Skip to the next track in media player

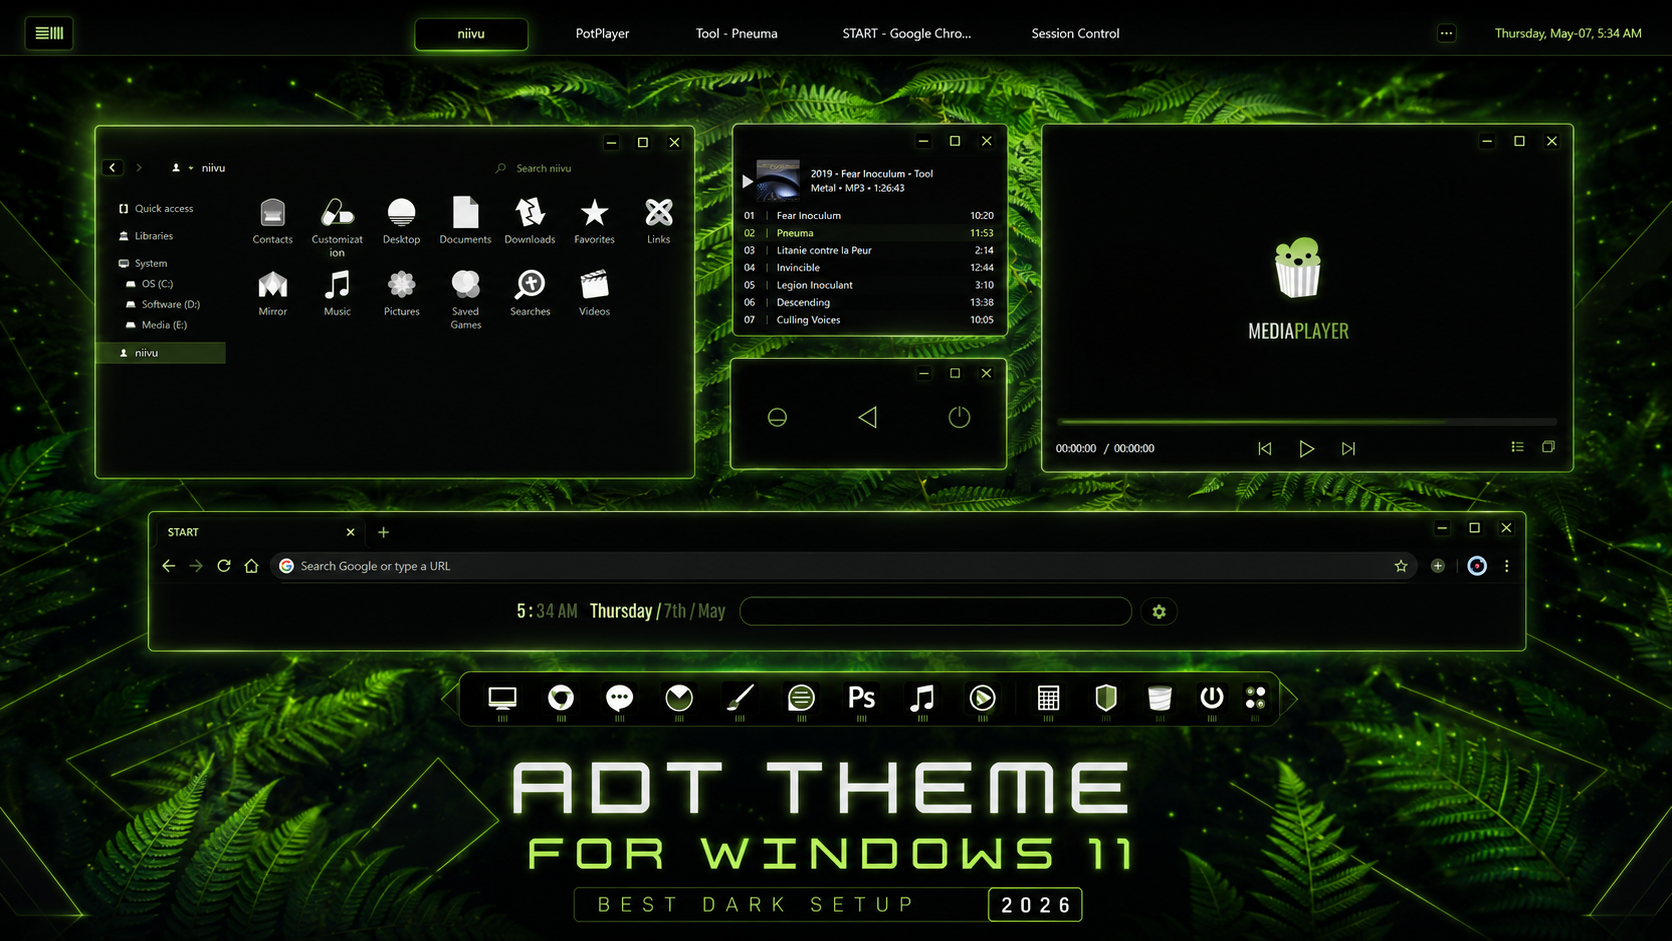1348,448
